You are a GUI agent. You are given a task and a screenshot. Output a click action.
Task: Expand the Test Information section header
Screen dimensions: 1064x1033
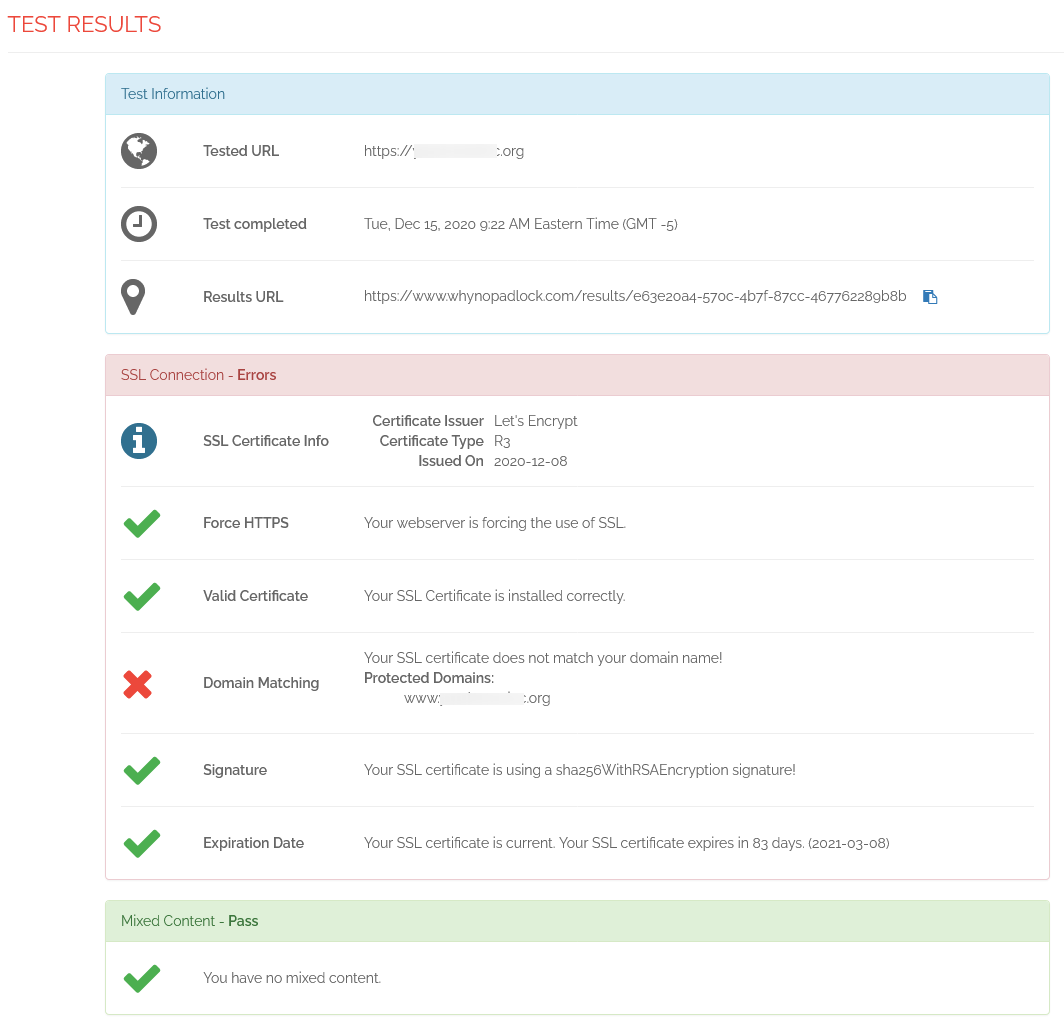pos(173,93)
